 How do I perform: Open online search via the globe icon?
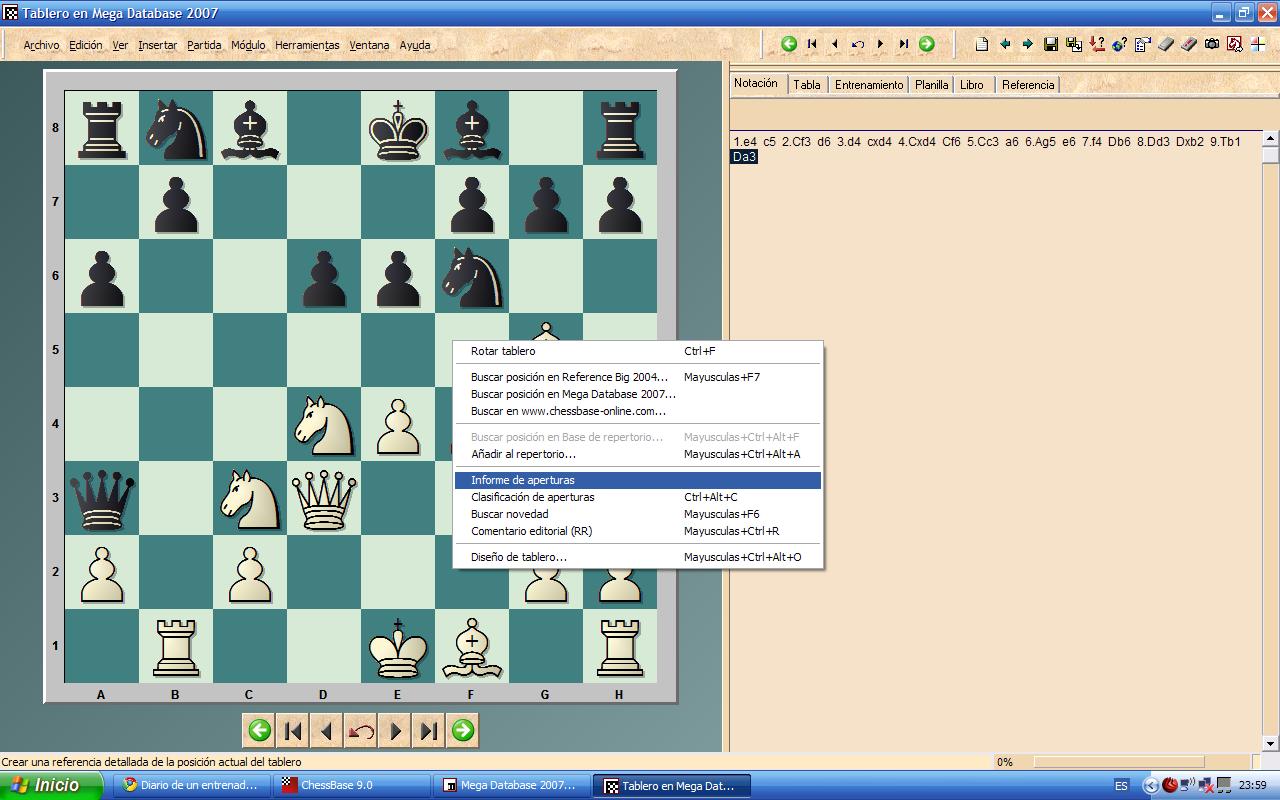(1117, 44)
